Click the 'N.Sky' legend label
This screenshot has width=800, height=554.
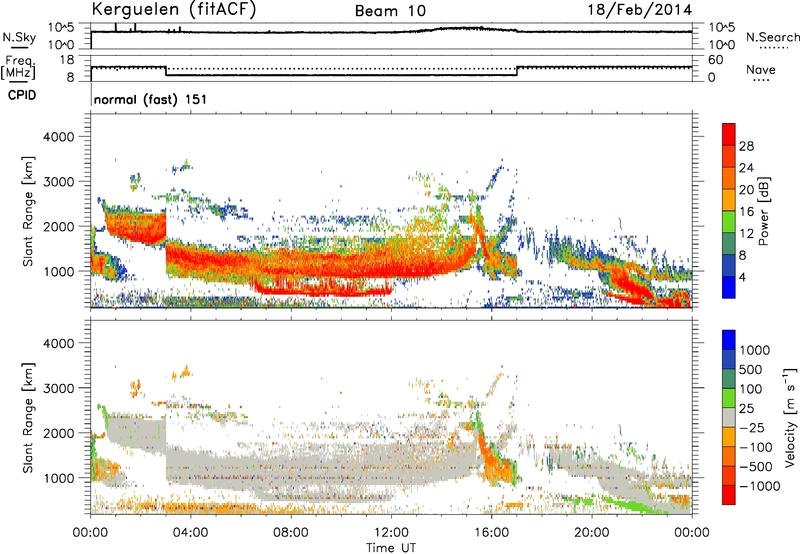tap(19, 37)
